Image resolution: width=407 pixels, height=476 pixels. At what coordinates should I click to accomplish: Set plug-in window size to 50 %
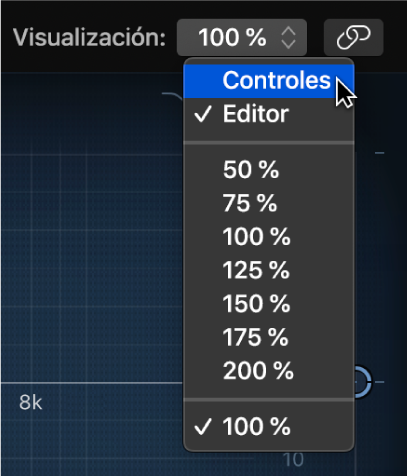(269, 170)
